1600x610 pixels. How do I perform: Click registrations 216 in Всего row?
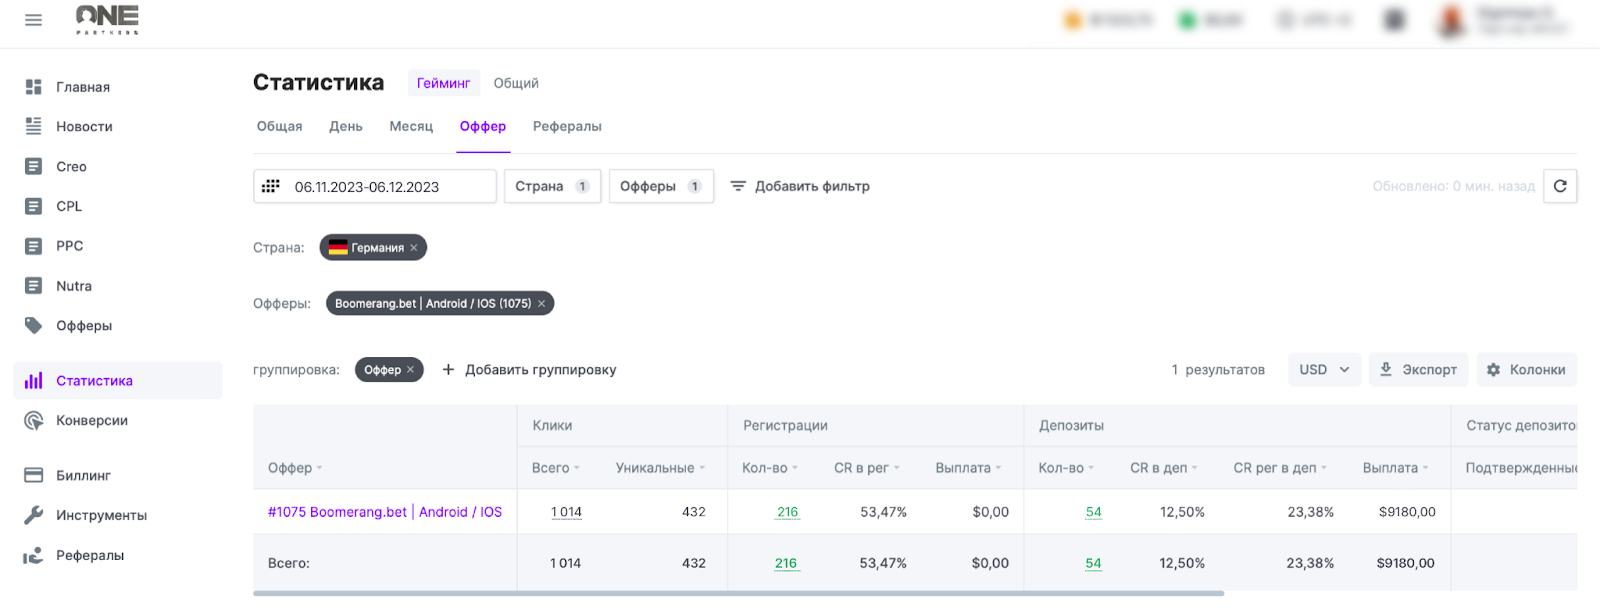(786, 563)
